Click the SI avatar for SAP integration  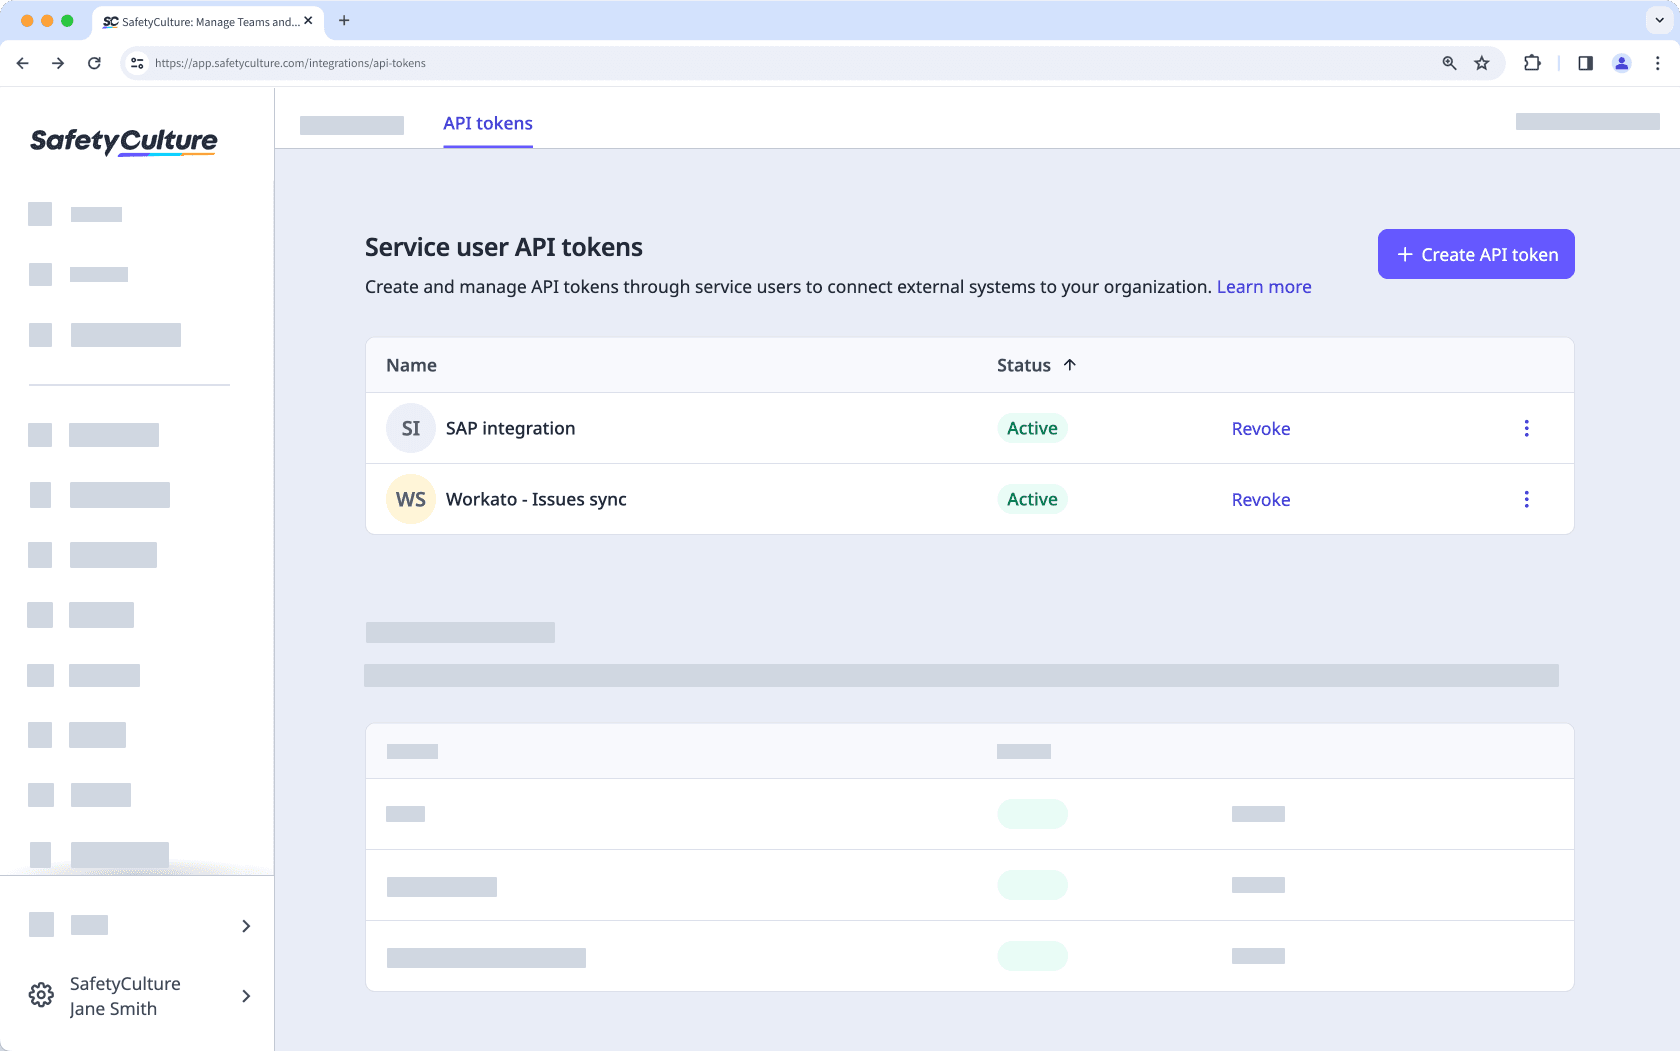pyautogui.click(x=410, y=428)
